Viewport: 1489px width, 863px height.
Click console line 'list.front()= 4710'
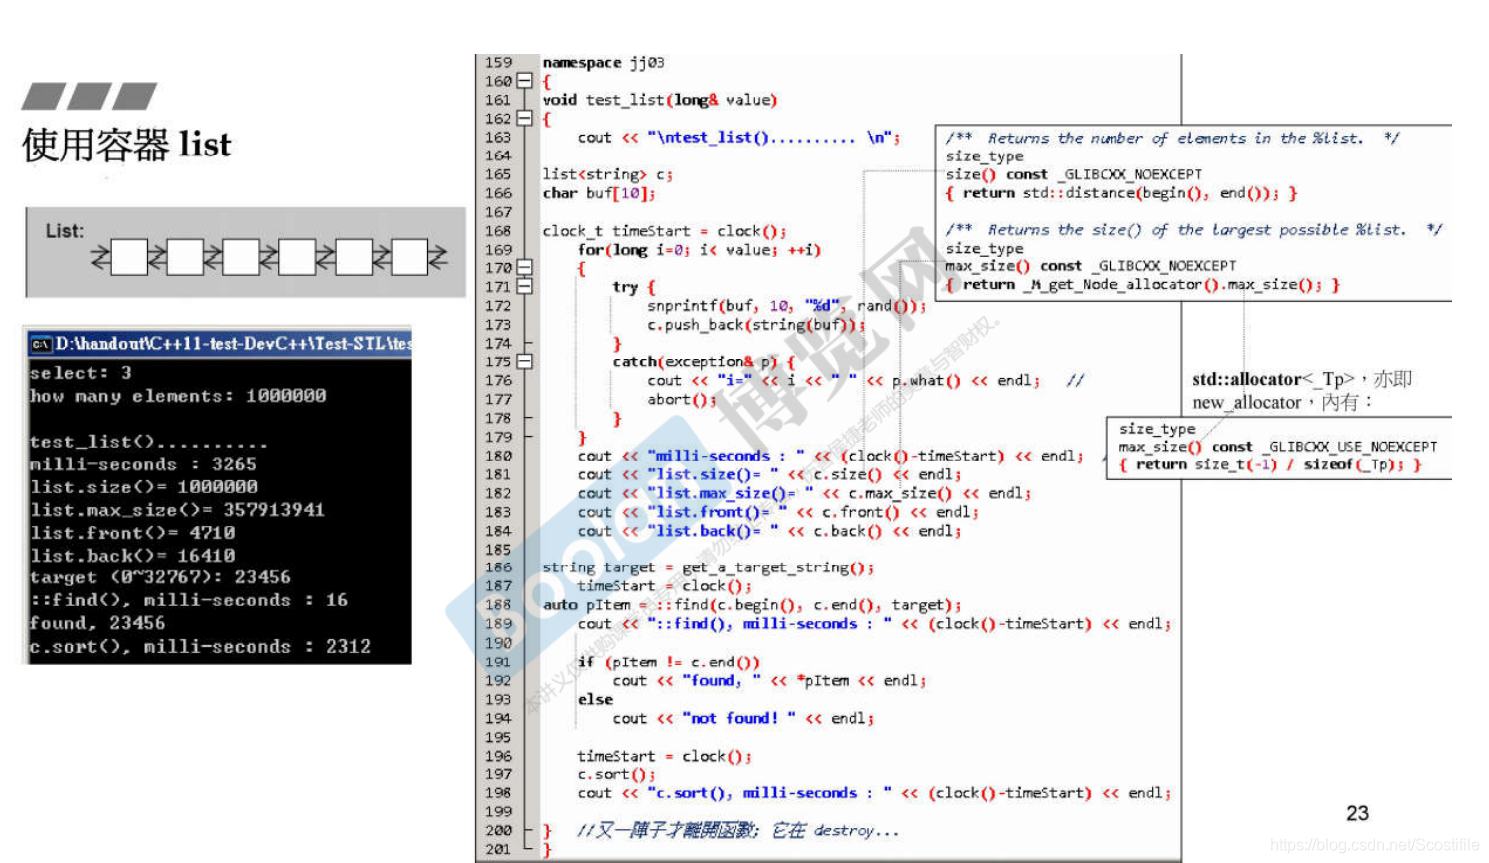pyautogui.click(x=132, y=533)
